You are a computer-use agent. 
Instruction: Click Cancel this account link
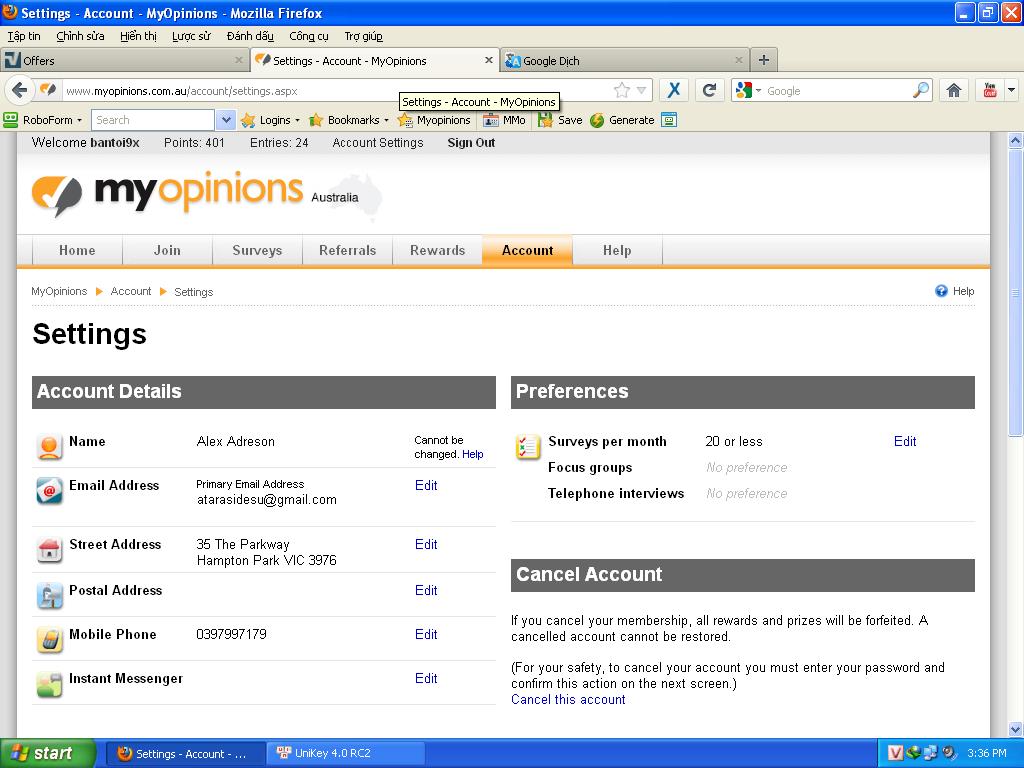[568, 699]
